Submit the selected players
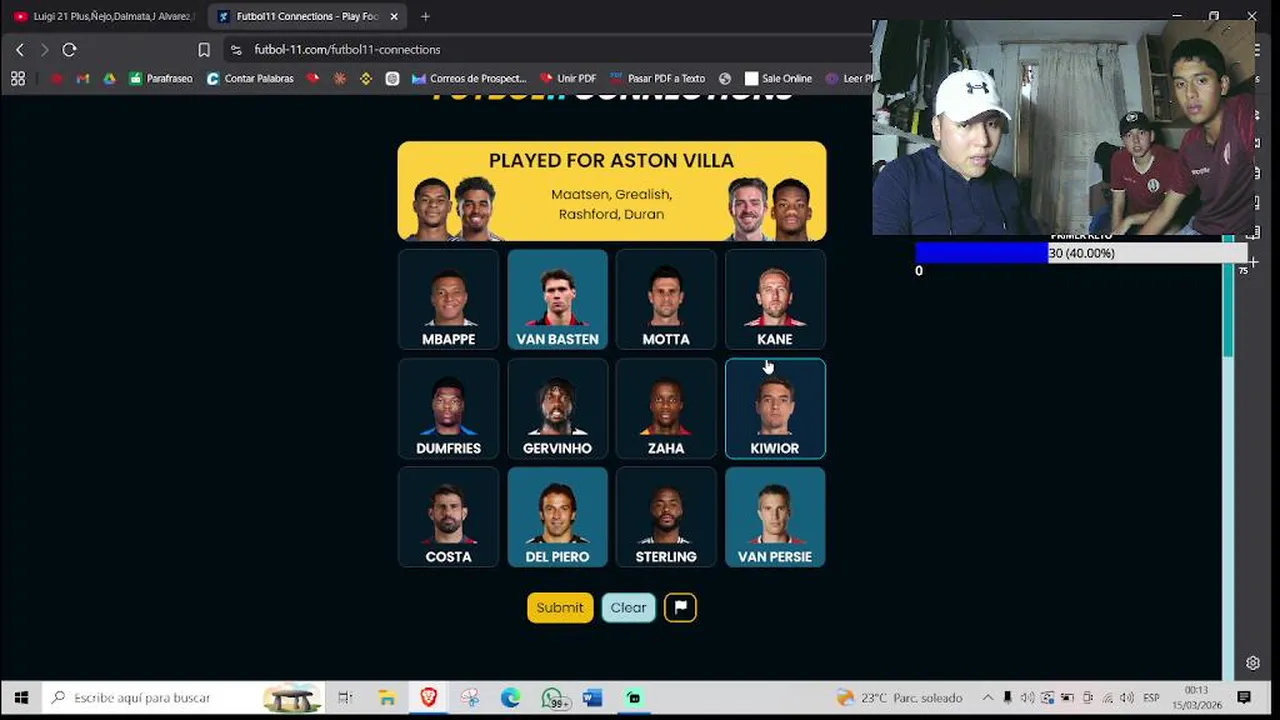Image resolution: width=1280 pixels, height=720 pixels. click(560, 607)
